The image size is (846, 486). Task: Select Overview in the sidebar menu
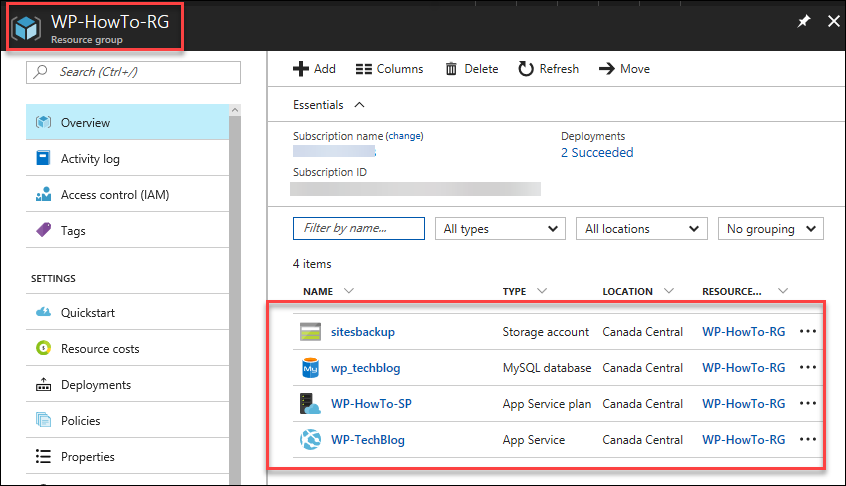click(127, 122)
